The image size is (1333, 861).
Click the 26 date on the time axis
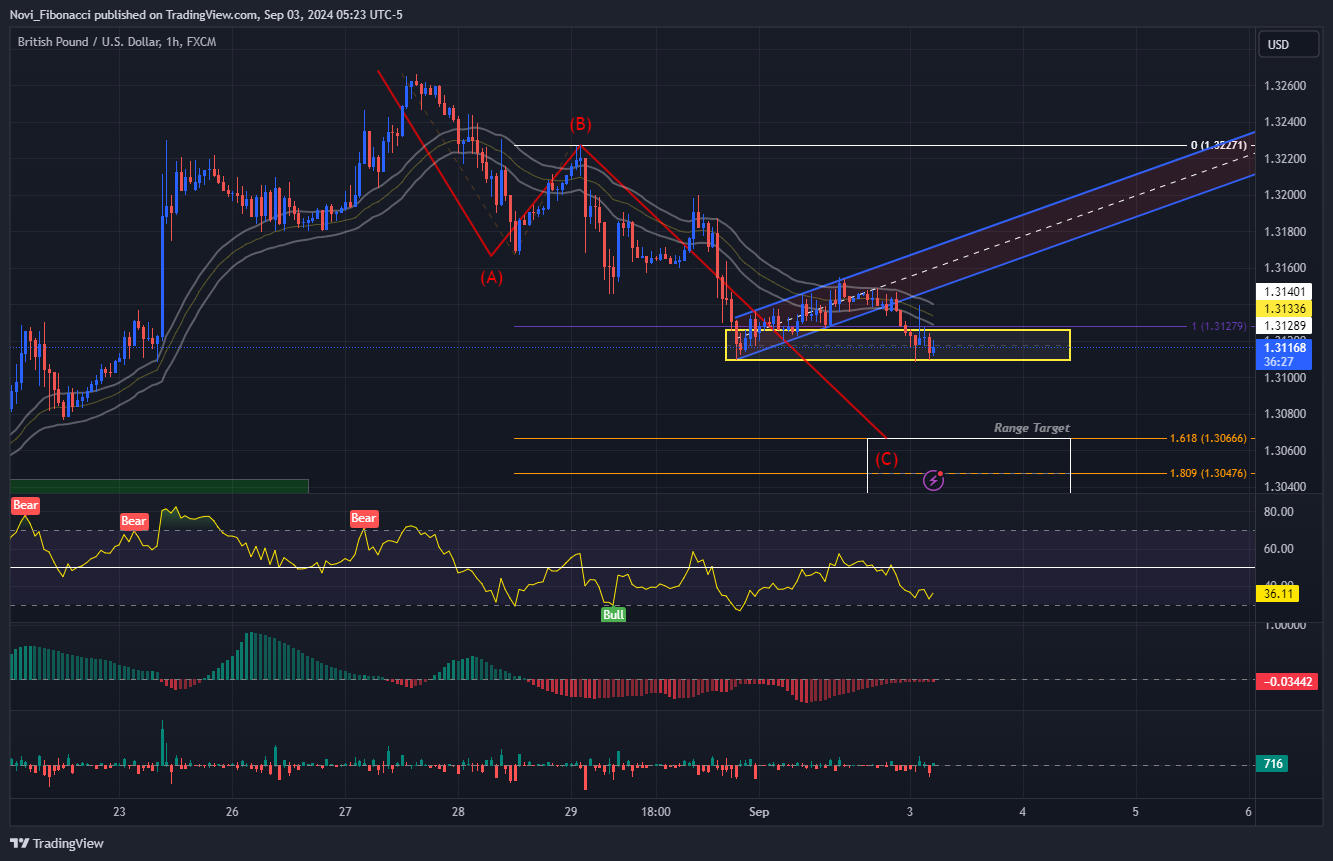tap(232, 811)
